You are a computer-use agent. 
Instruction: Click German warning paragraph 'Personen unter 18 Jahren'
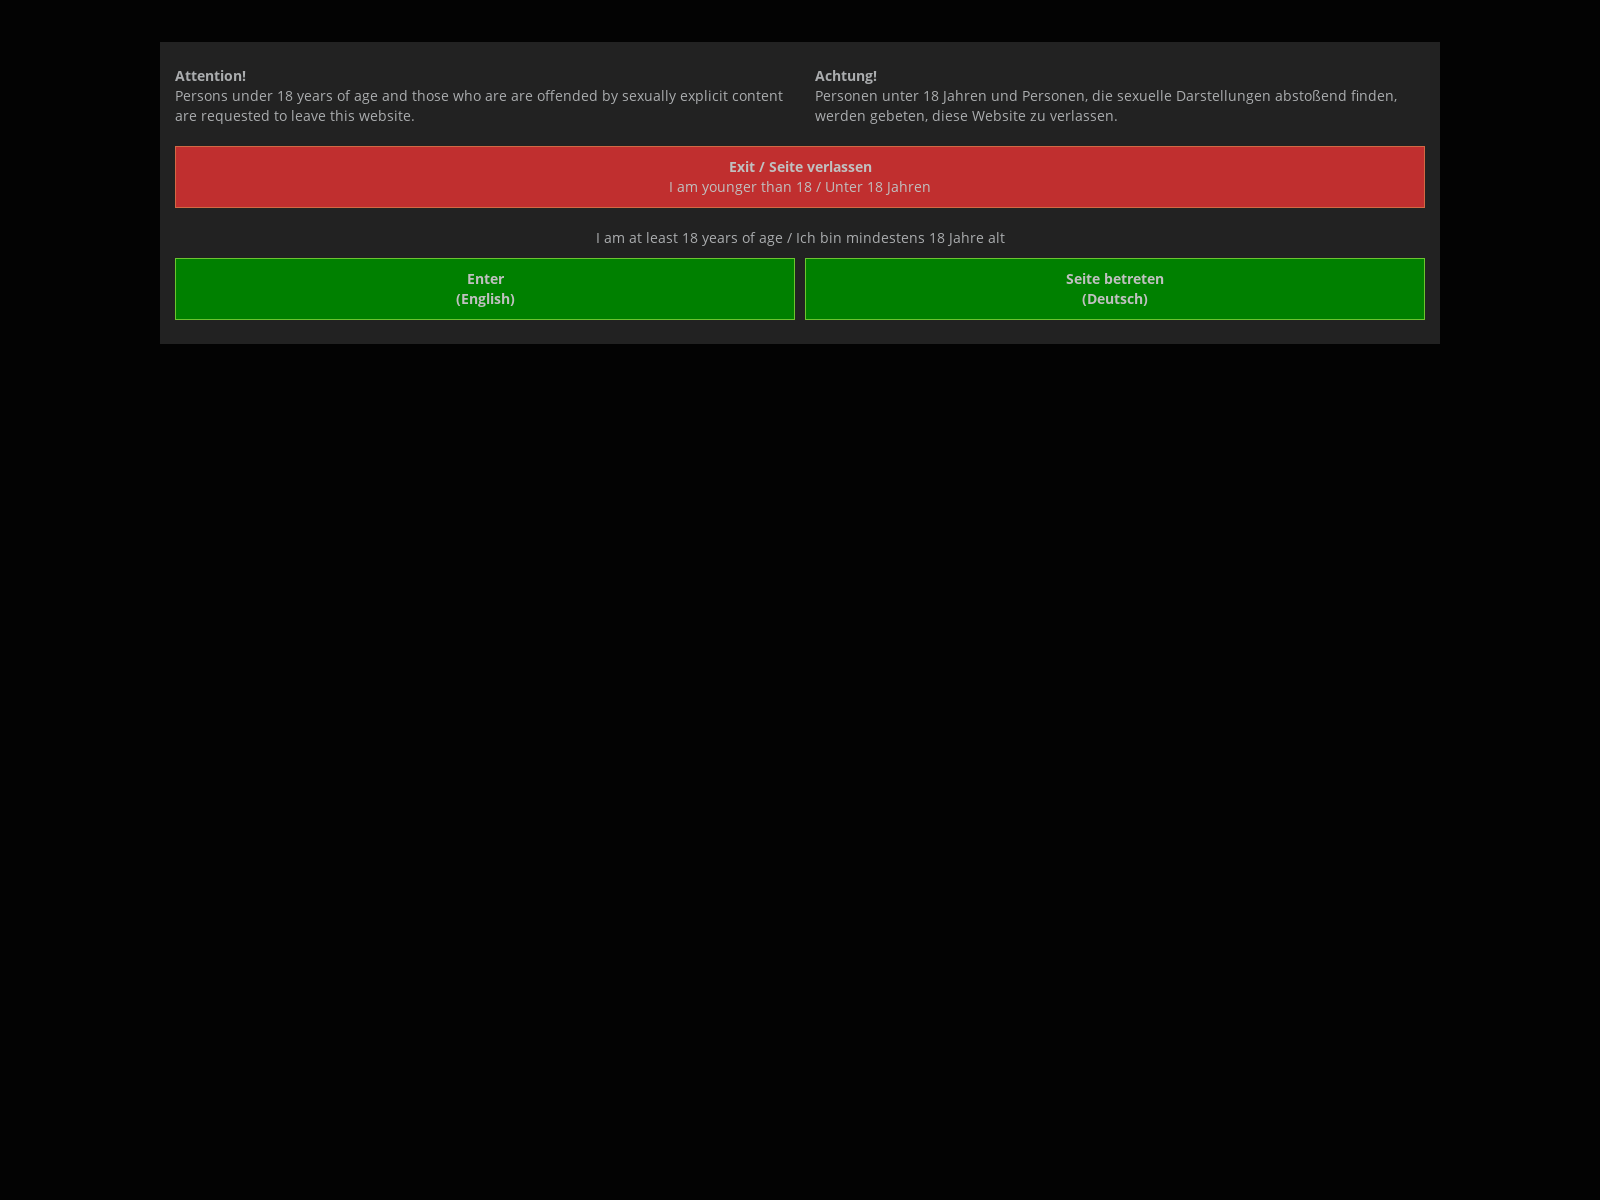point(1106,106)
